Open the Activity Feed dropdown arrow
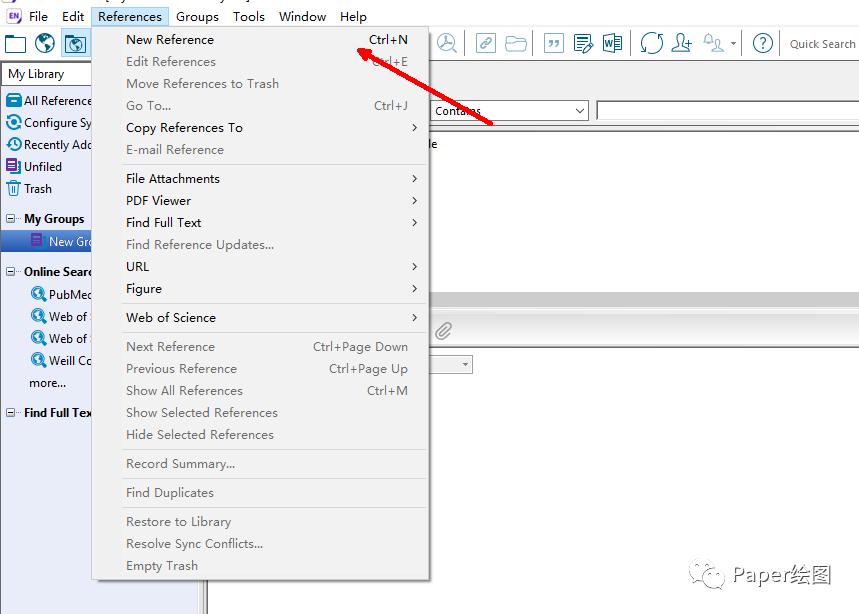This screenshot has width=859, height=614. (x=733, y=43)
